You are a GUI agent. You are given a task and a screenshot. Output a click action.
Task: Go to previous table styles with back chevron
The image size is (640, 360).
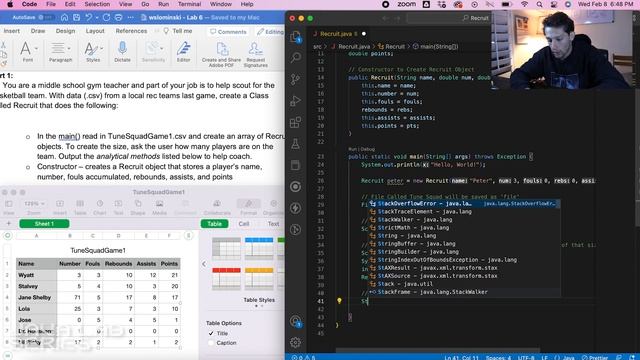(204, 264)
